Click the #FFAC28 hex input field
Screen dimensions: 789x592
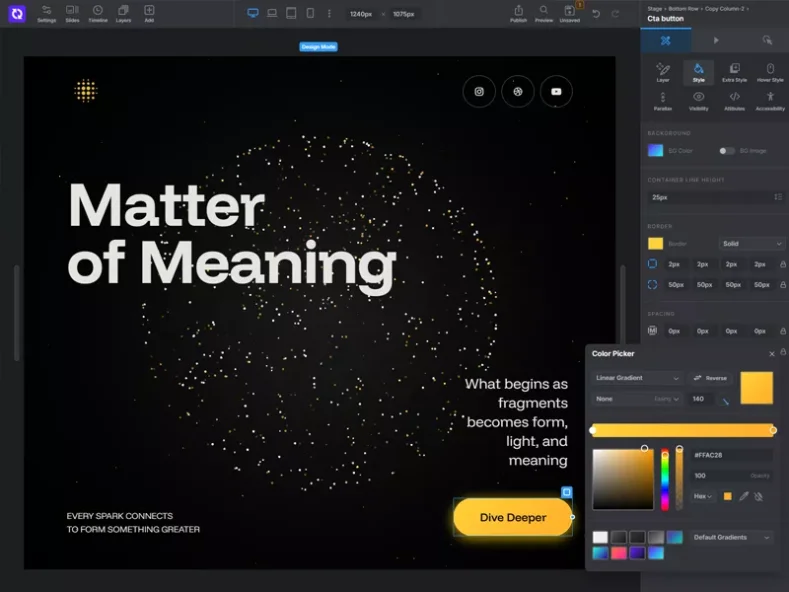point(732,455)
